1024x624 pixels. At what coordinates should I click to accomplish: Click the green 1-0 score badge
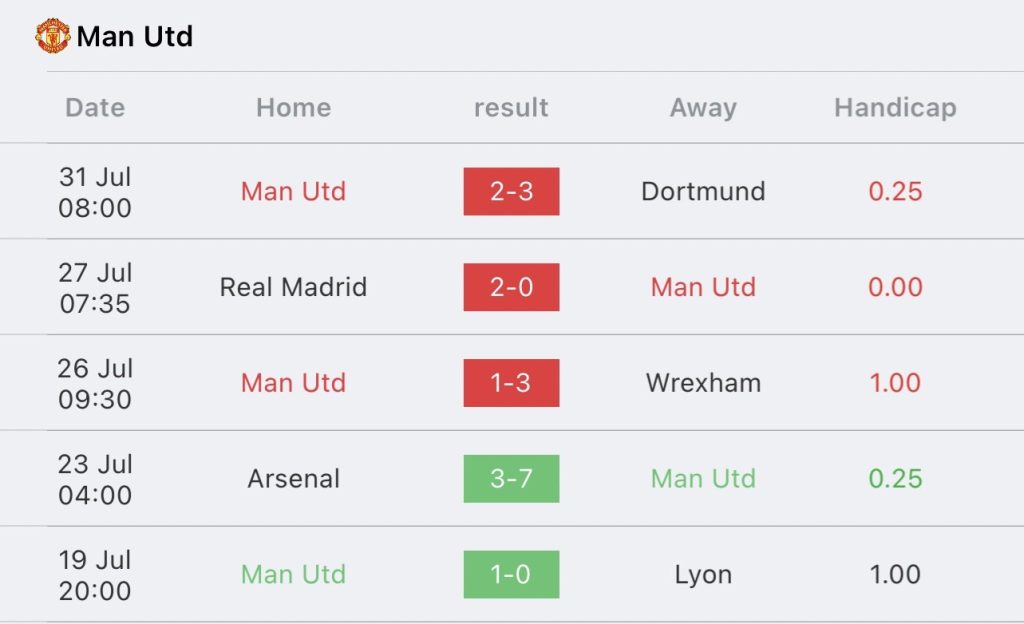click(511, 575)
